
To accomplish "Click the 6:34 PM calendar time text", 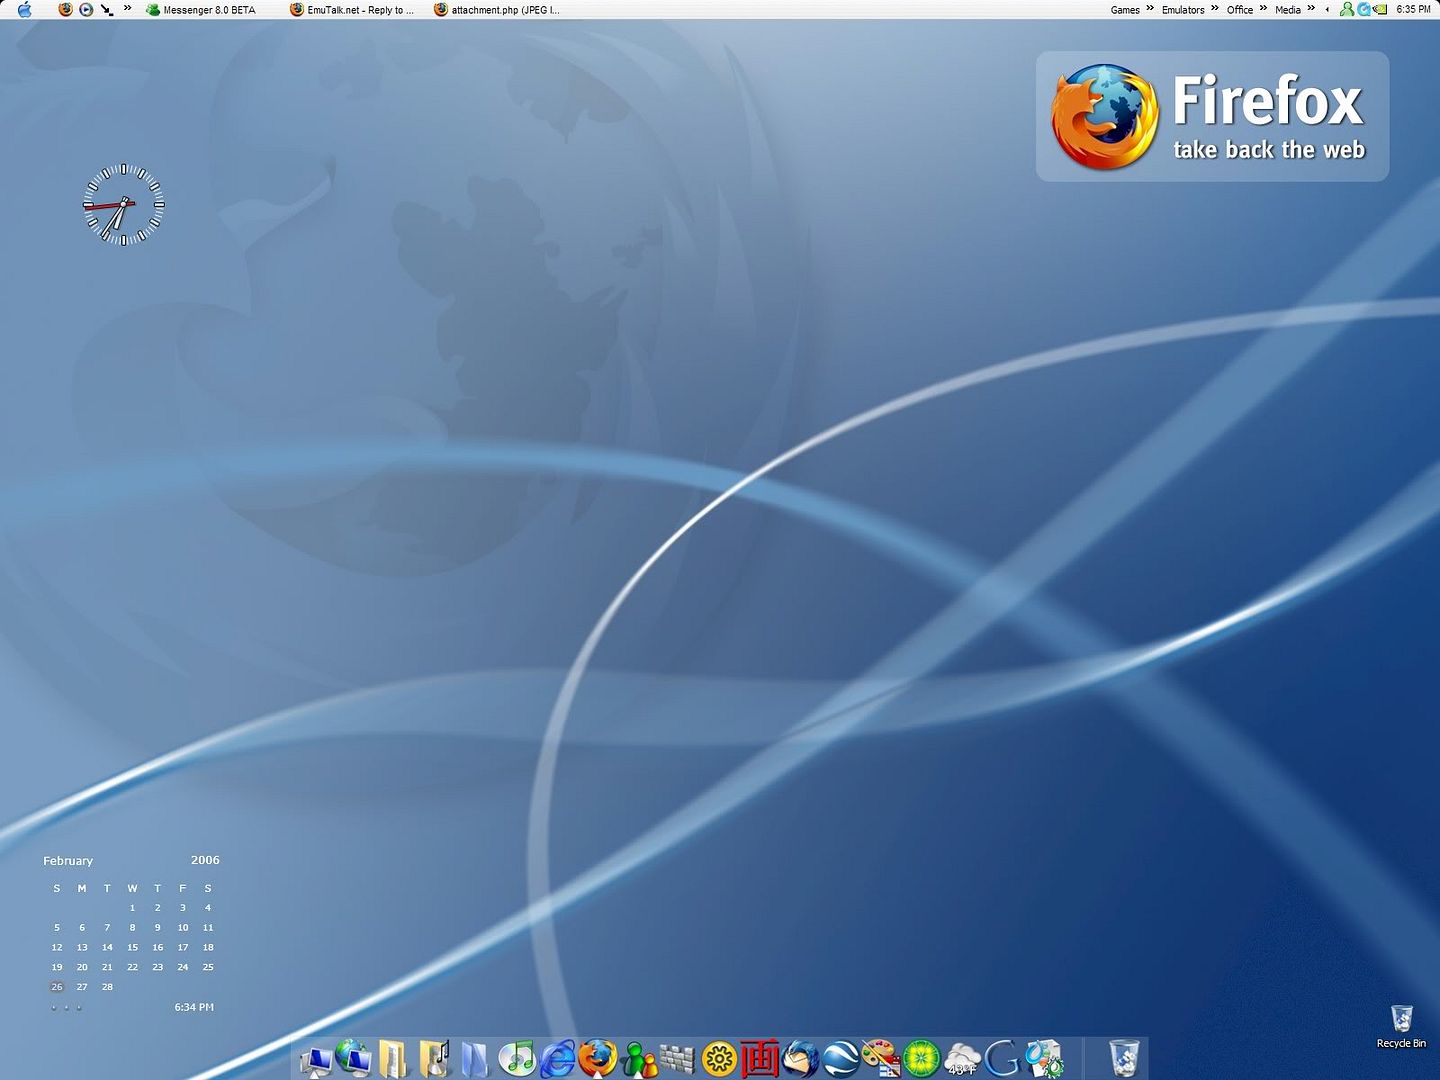I will point(194,1007).
